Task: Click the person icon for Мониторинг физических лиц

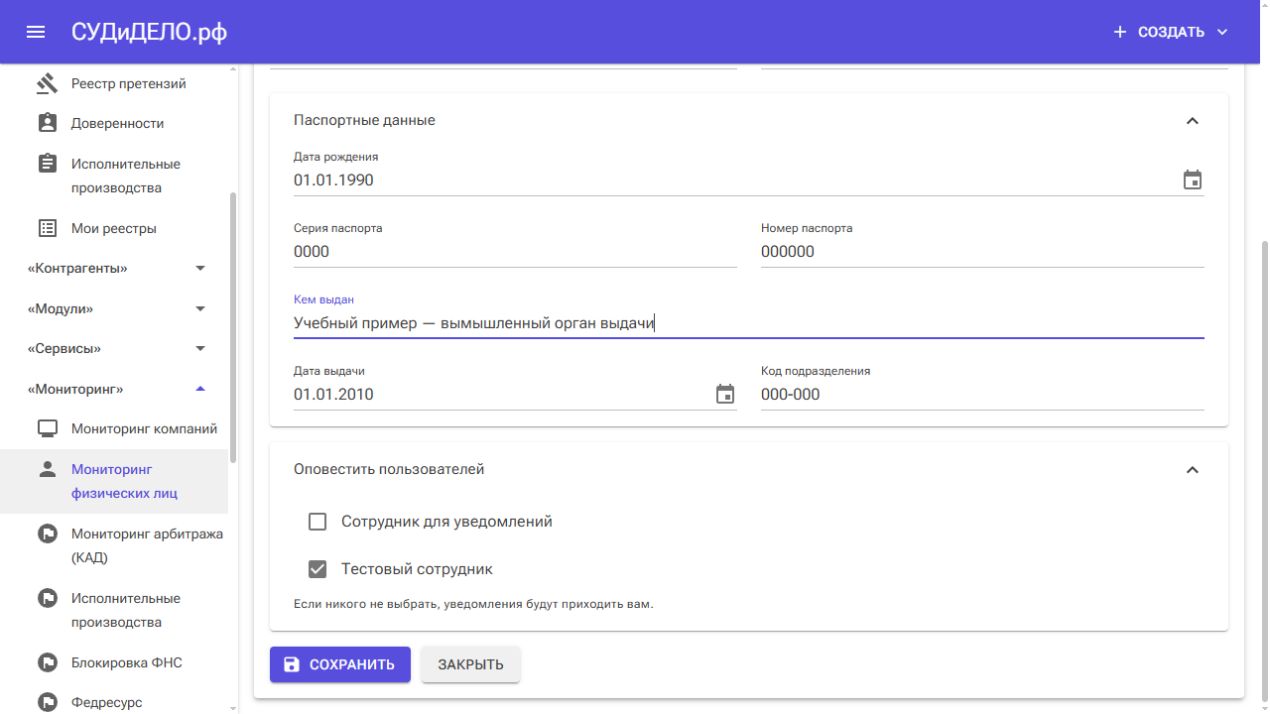Action: pyautogui.click(x=47, y=469)
